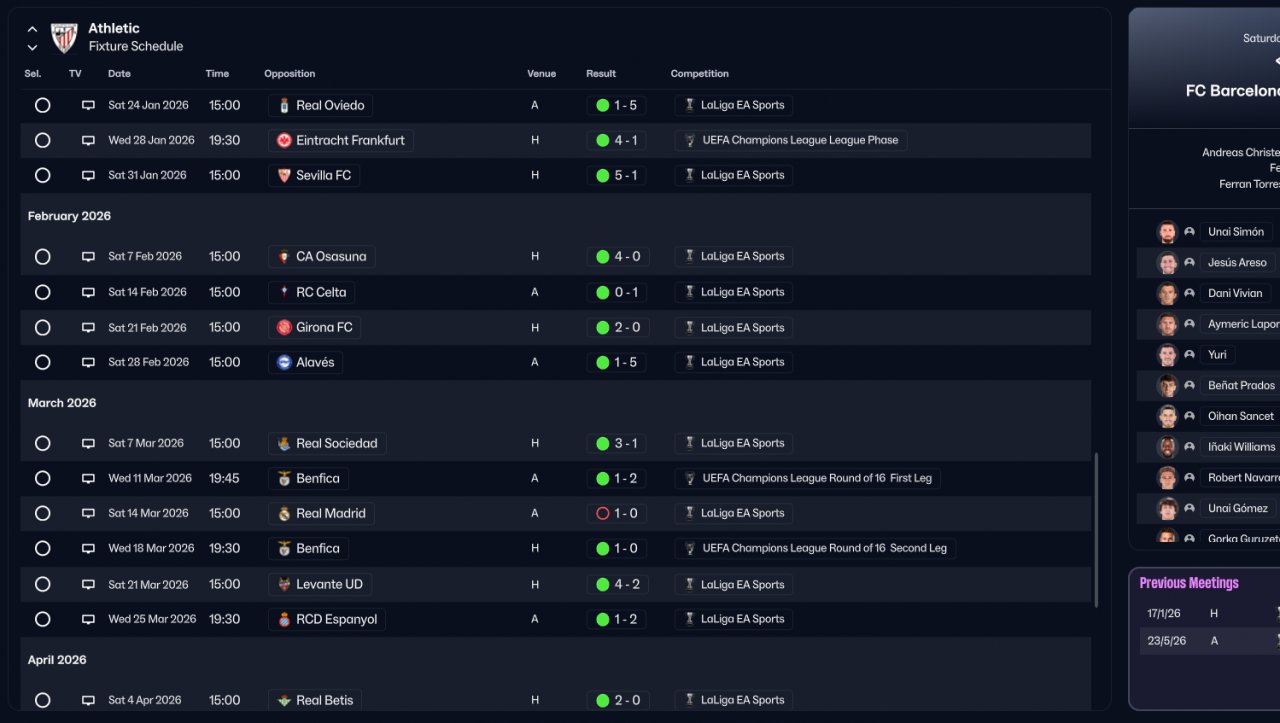
Task: Click Unai Simón's player portrait
Action: [1167, 232]
